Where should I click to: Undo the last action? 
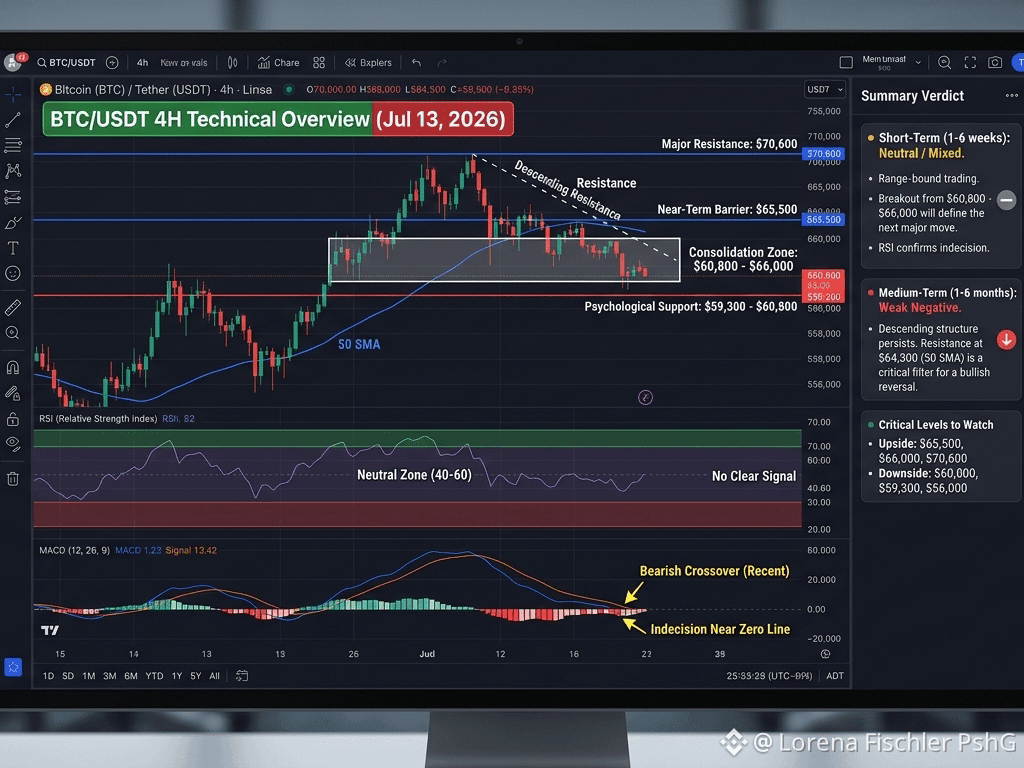(x=417, y=63)
